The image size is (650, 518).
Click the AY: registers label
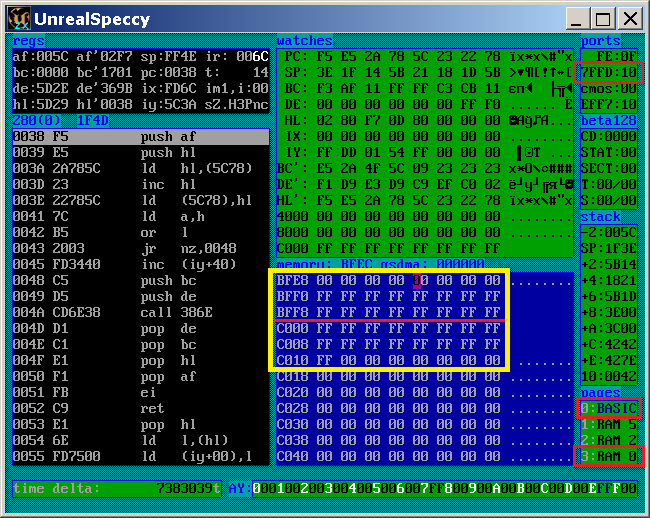[240, 489]
